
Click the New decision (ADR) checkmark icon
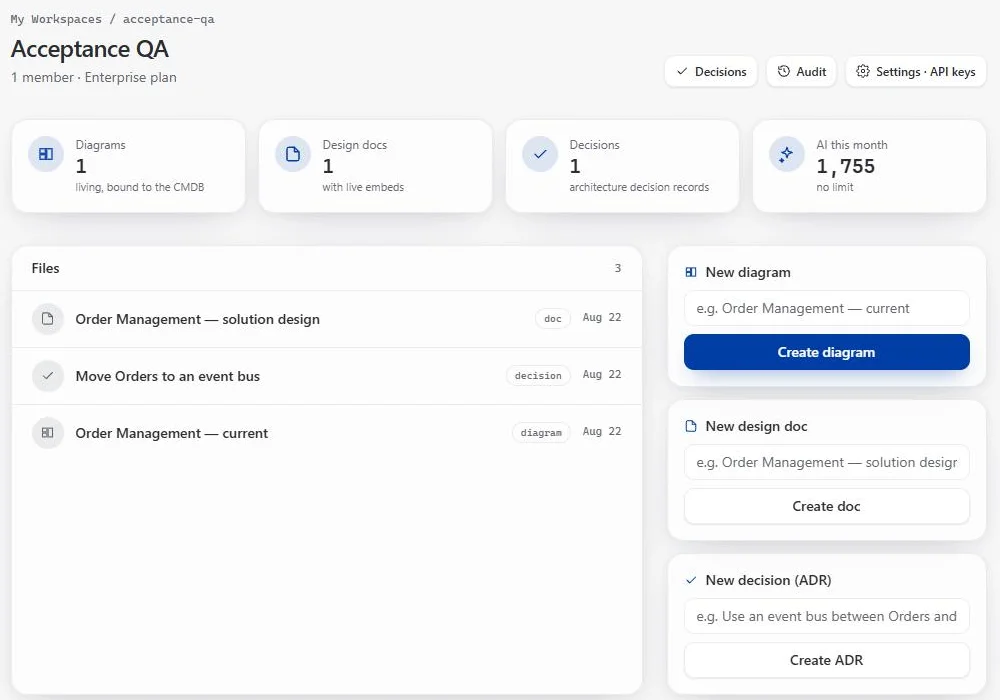coord(691,580)
